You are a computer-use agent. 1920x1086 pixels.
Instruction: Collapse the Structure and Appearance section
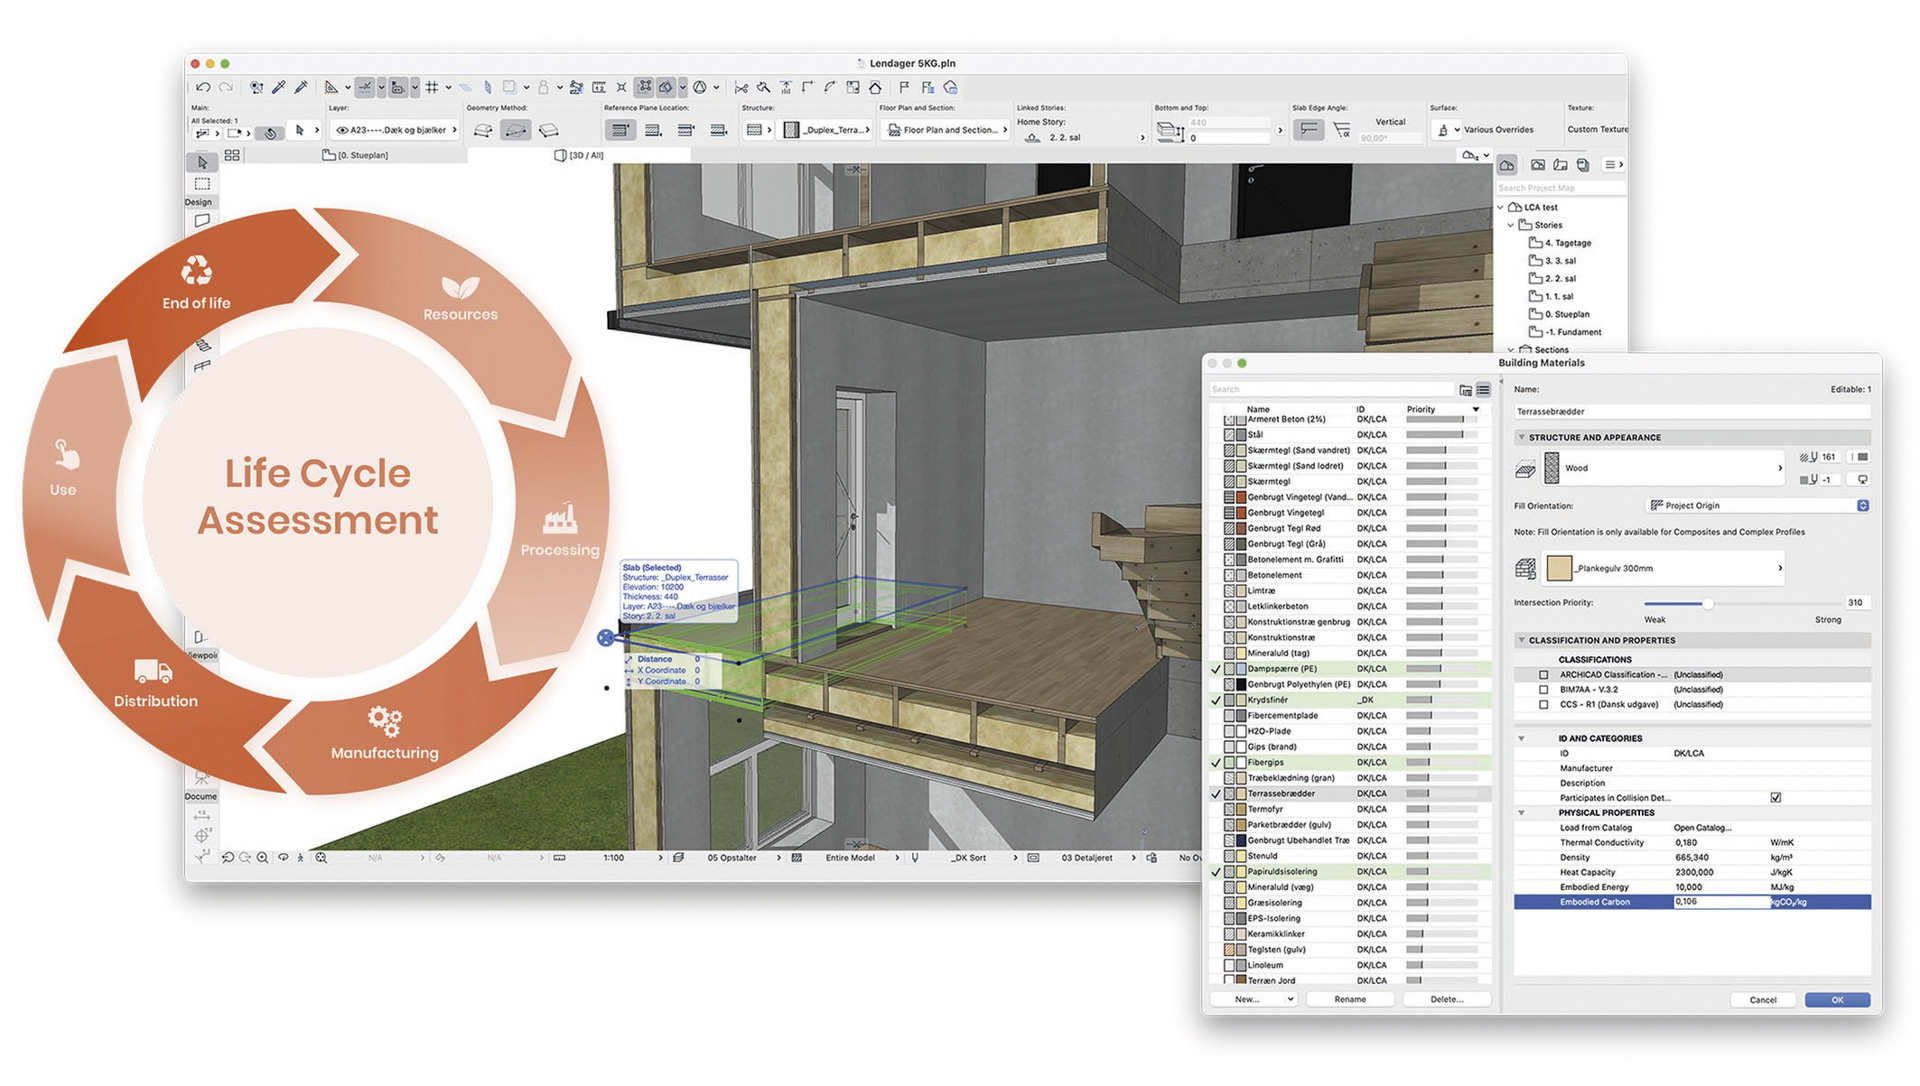(x=1522, y=437)
